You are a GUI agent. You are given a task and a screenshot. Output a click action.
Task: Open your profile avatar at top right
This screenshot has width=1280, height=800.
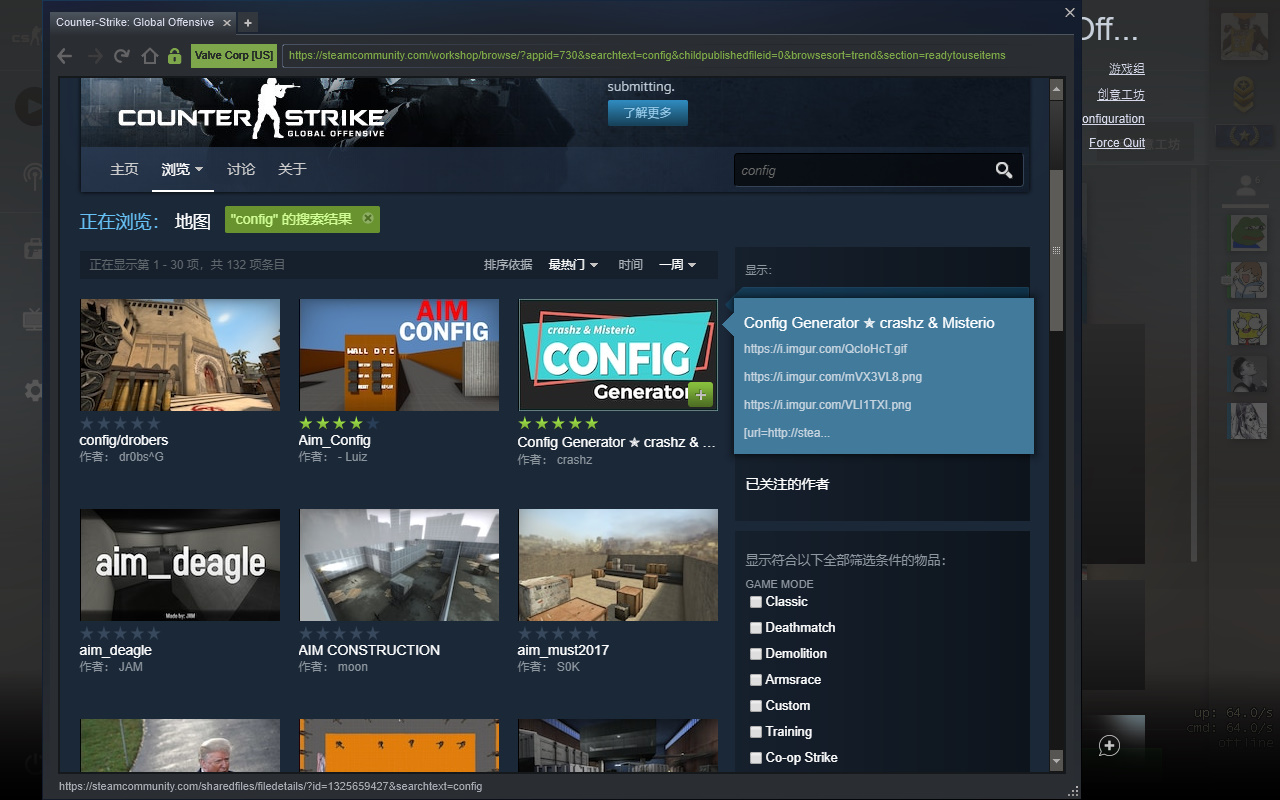1245,36
